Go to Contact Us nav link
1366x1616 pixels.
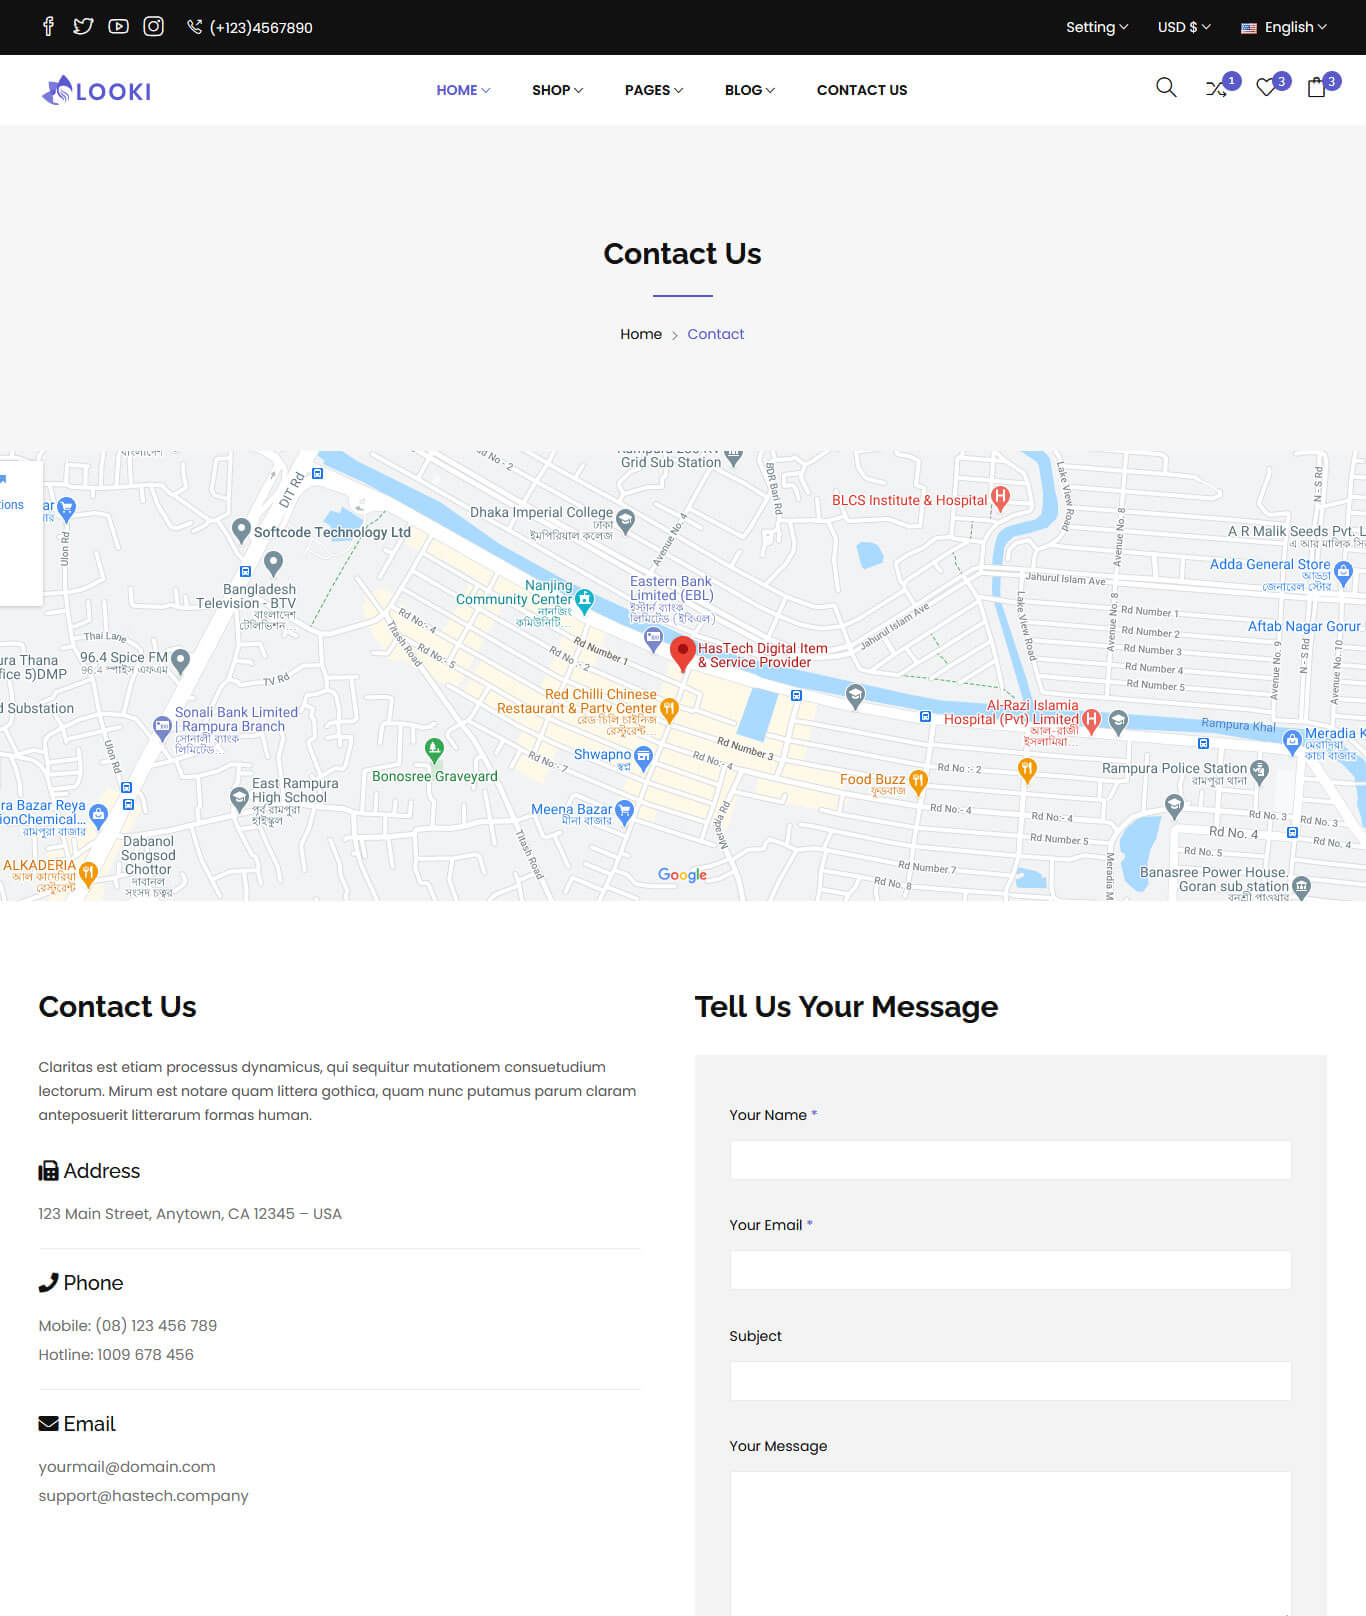[861, 90]
